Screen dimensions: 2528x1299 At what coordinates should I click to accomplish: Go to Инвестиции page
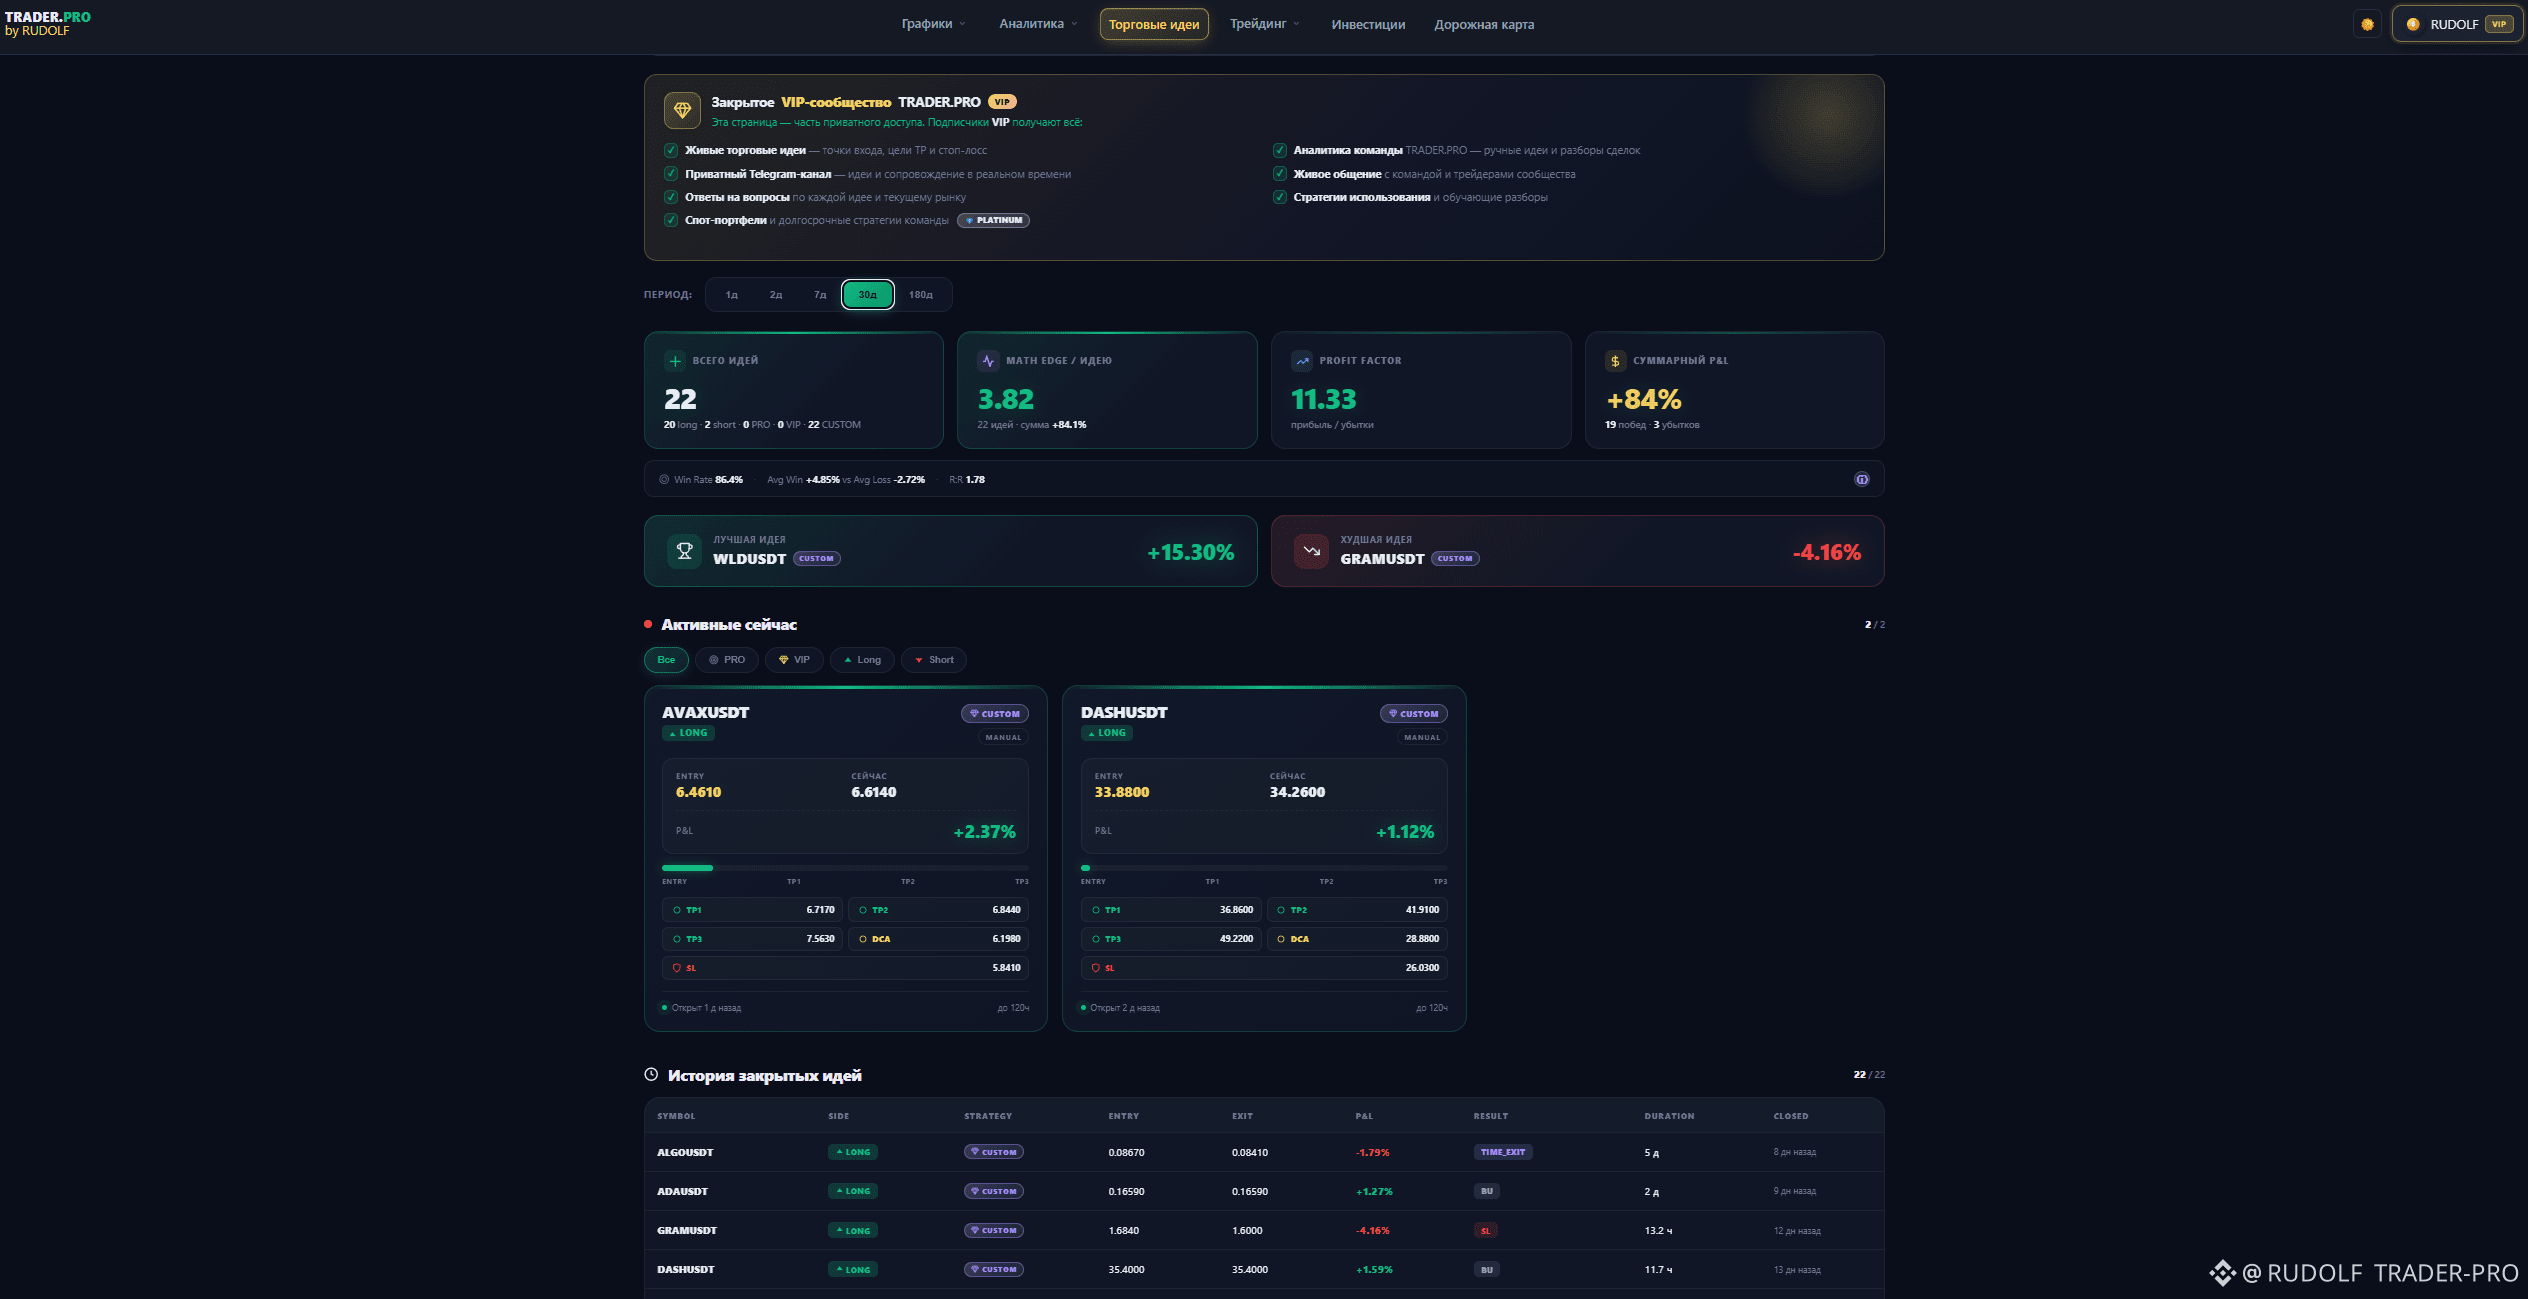tap(1368, 24)
